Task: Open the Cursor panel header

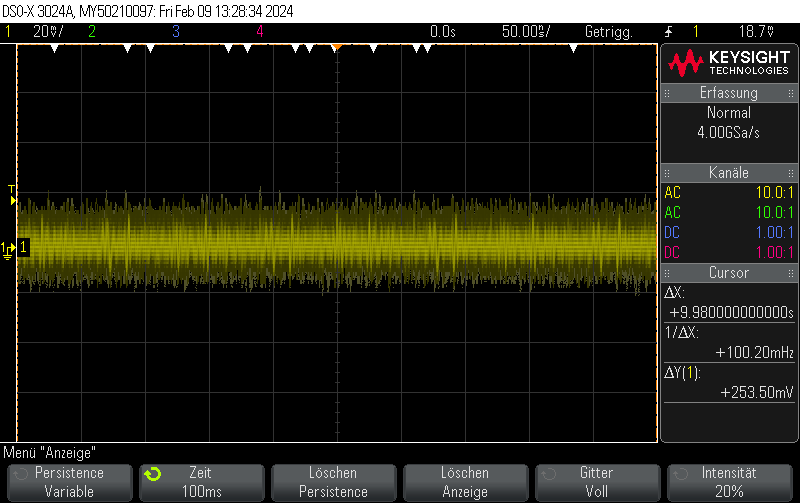Action: coord(729,273)
